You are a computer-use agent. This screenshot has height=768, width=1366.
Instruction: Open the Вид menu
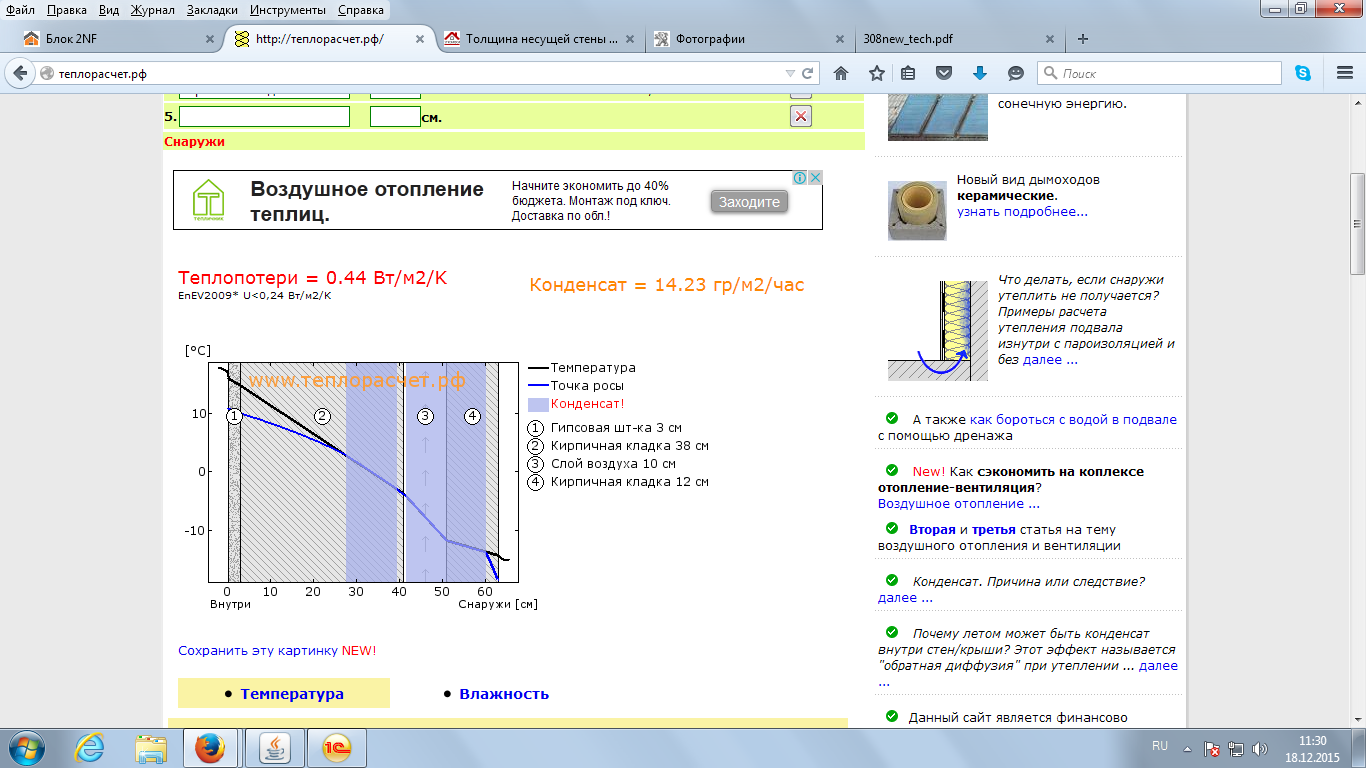110,10
